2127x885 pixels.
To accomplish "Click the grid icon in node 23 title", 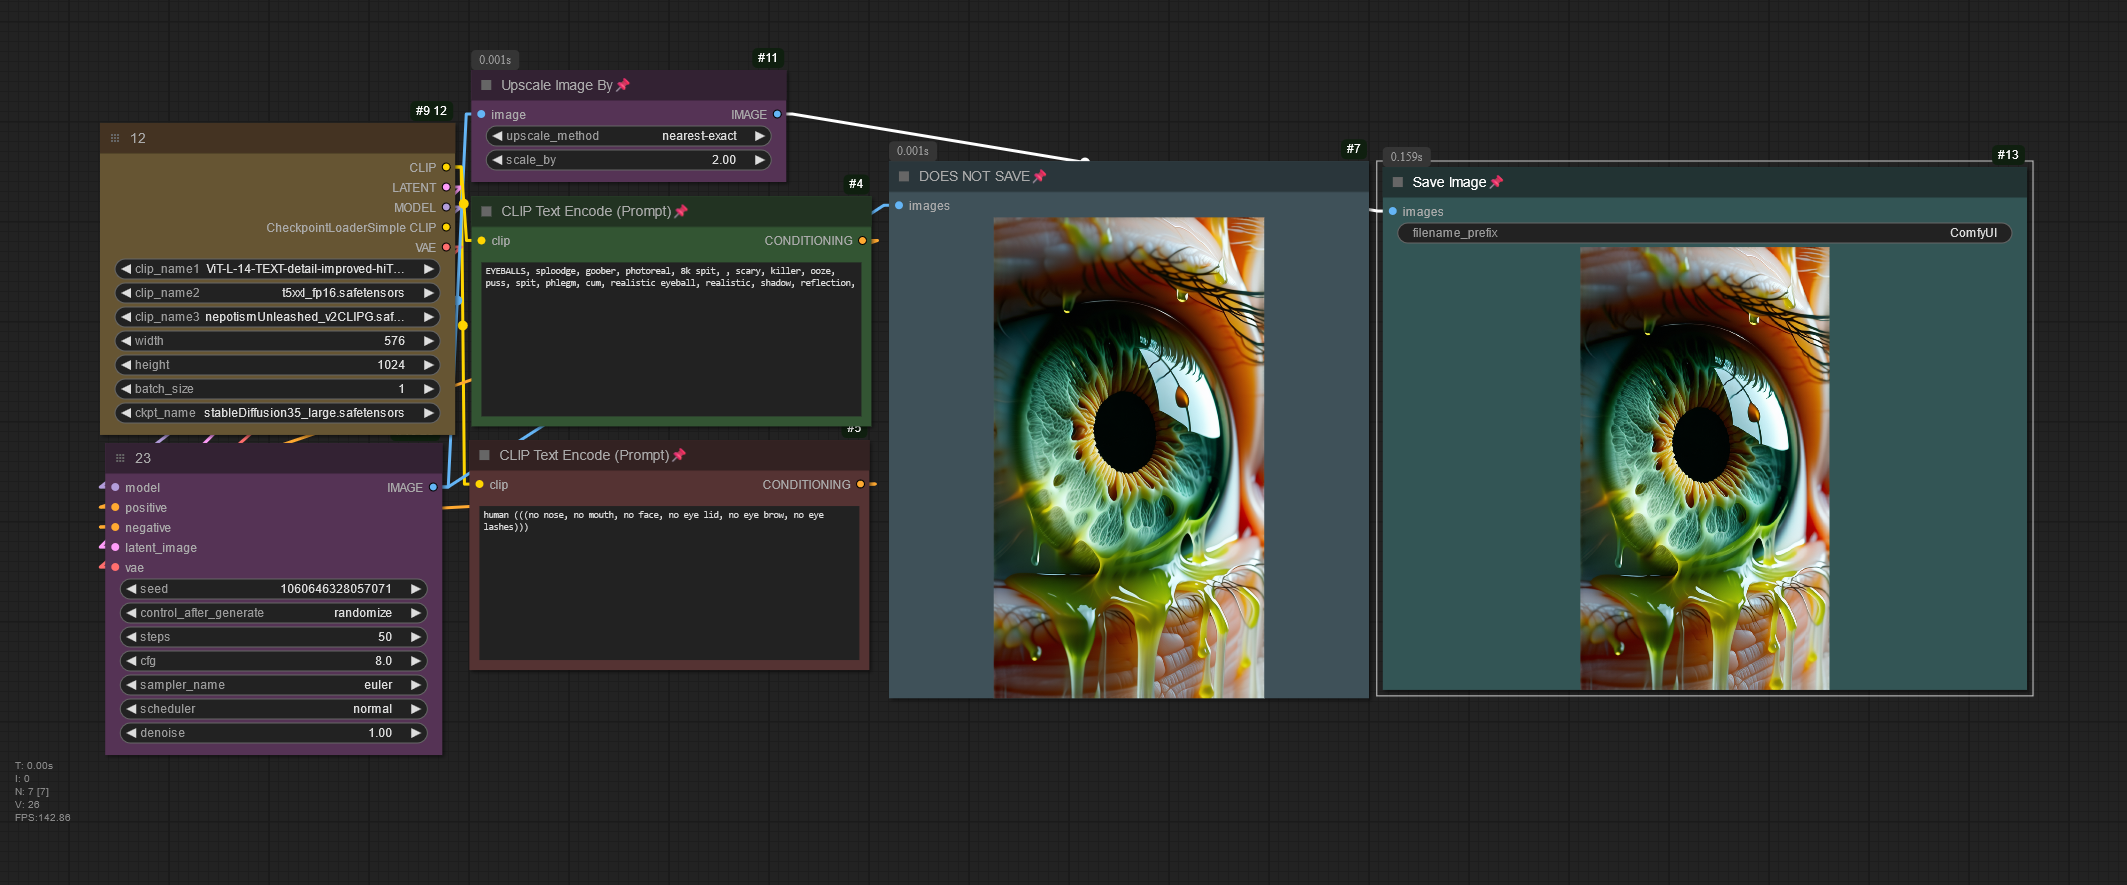I will click(x=120, y=458).
